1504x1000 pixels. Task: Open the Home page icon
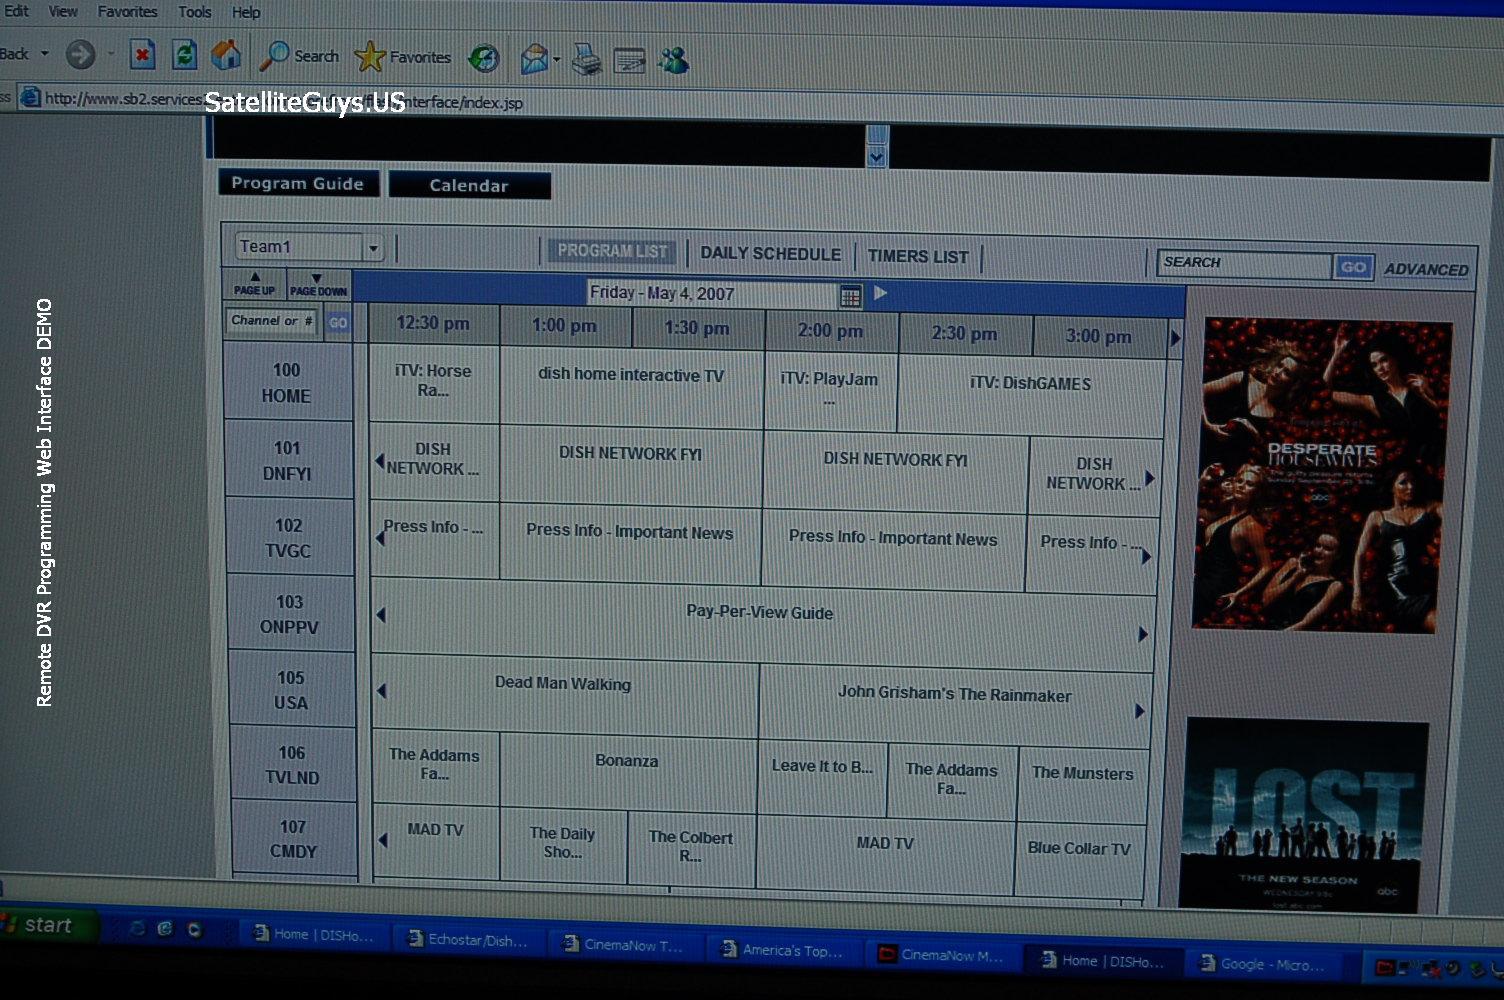click(x=226, y=55)
